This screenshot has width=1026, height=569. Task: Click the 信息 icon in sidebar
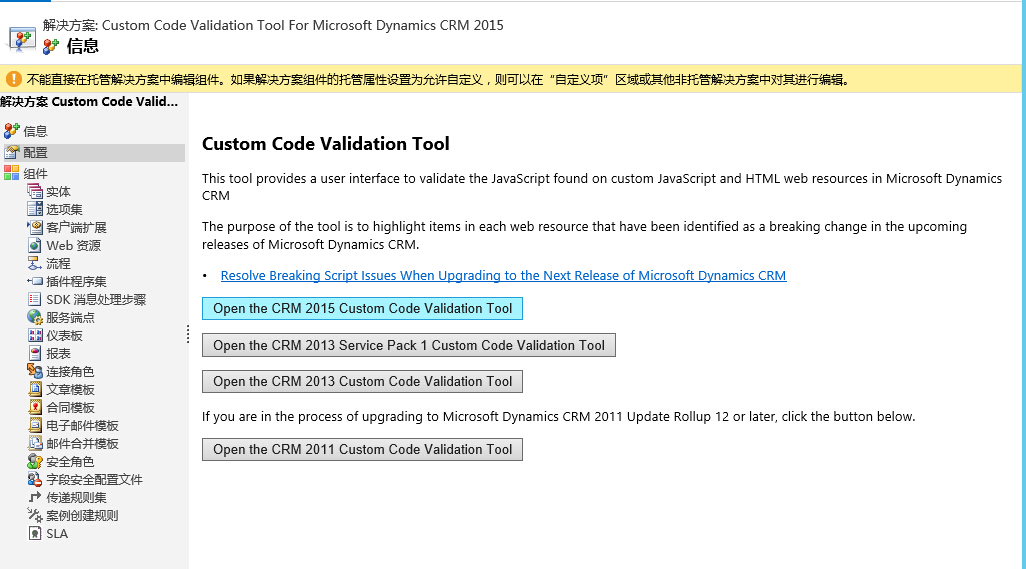coord(12,131)
